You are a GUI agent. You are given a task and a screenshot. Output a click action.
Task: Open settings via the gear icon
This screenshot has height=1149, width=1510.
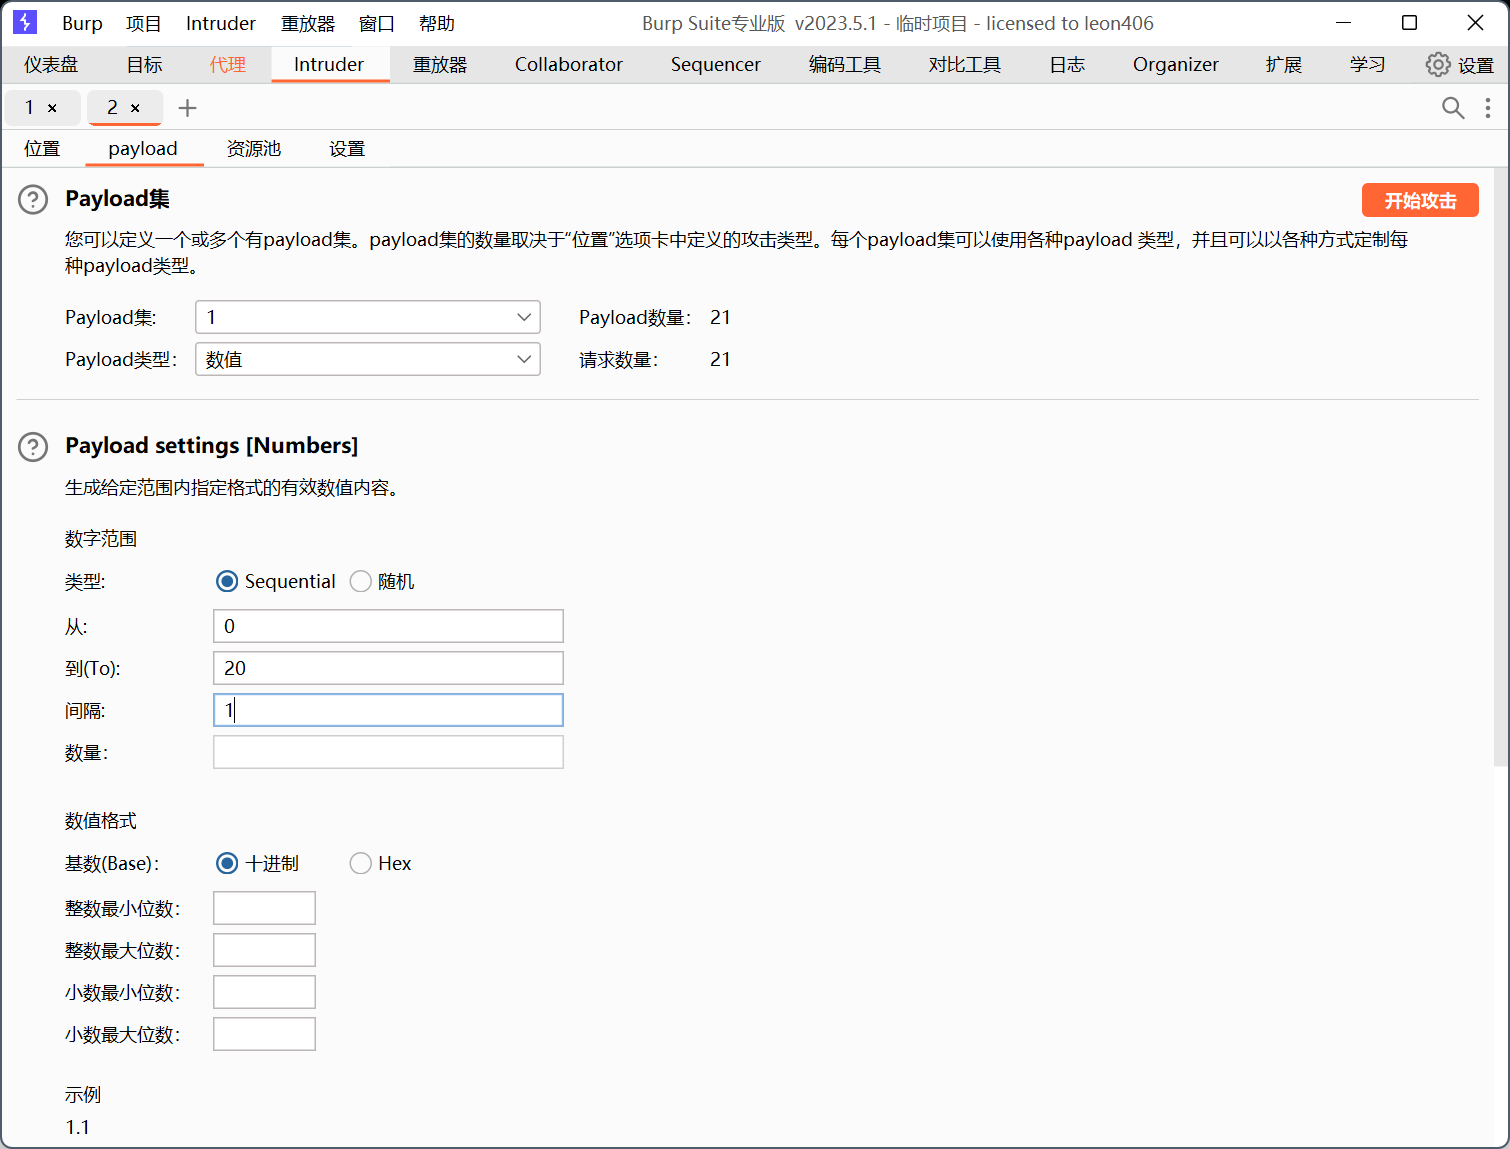(1438, 64)
